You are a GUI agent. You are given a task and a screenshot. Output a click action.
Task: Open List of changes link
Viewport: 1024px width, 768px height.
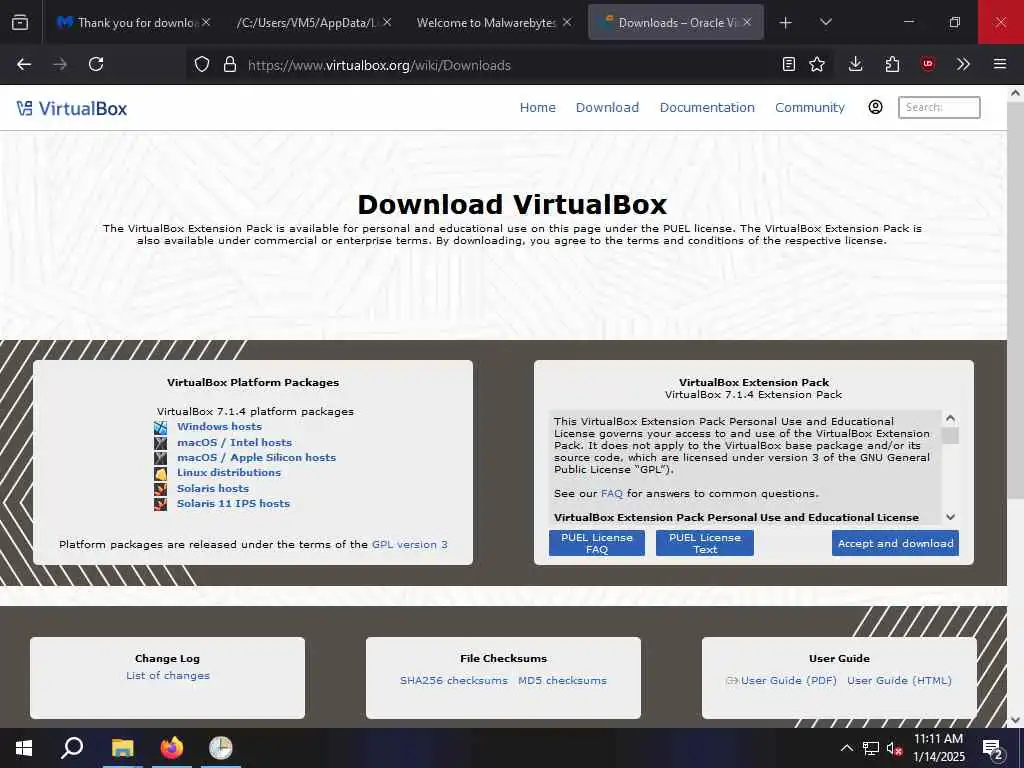click(x=168, y=675)
